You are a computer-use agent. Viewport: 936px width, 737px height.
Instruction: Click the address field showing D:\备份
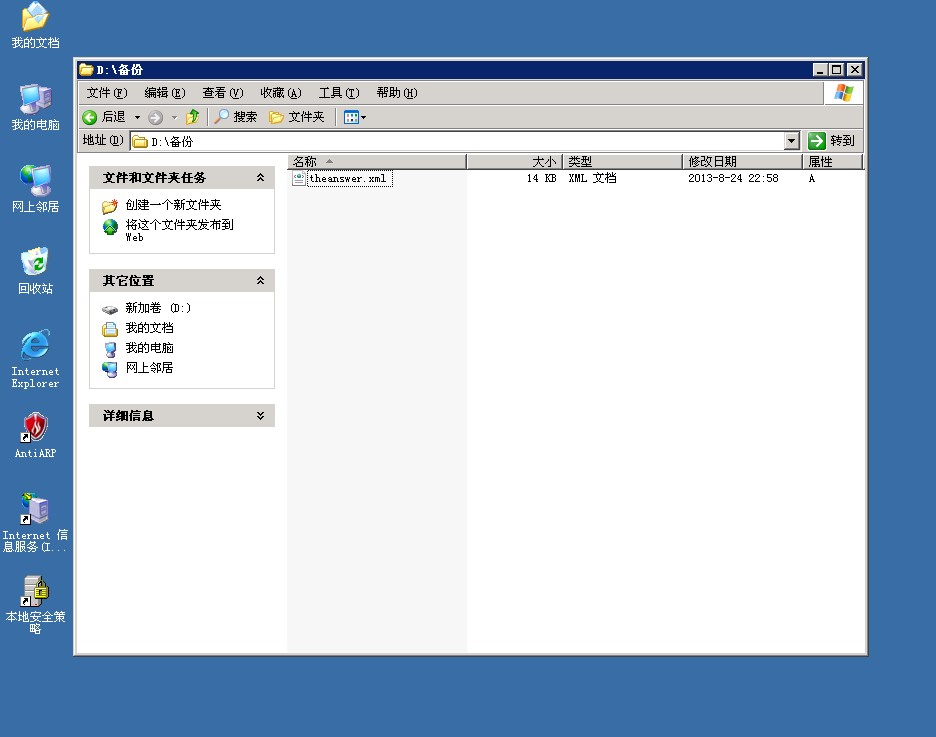(x=457, y=141)
